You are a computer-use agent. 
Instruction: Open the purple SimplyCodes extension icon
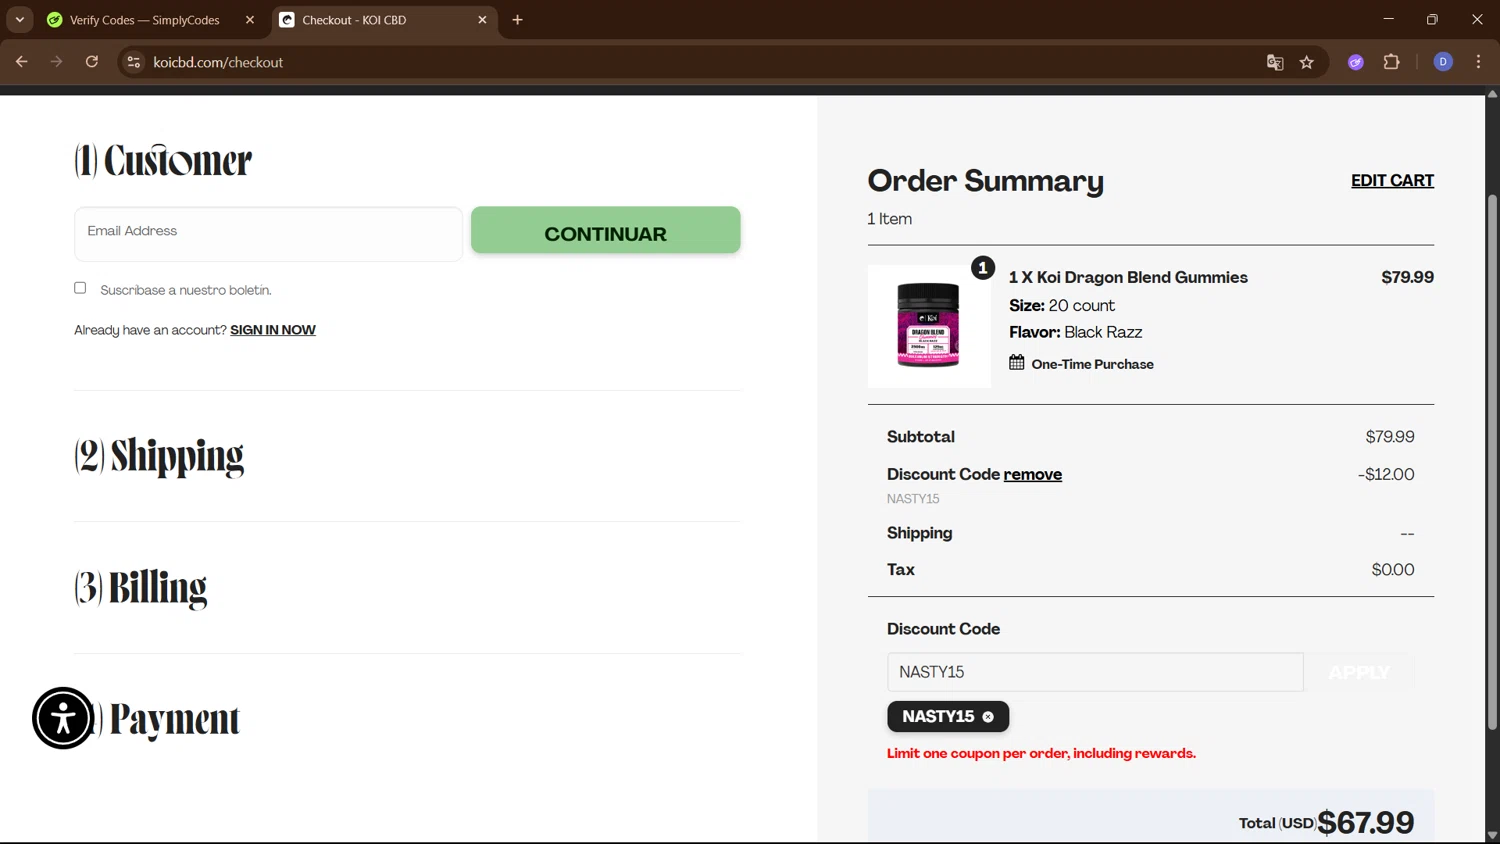[x=1356, y=62]
